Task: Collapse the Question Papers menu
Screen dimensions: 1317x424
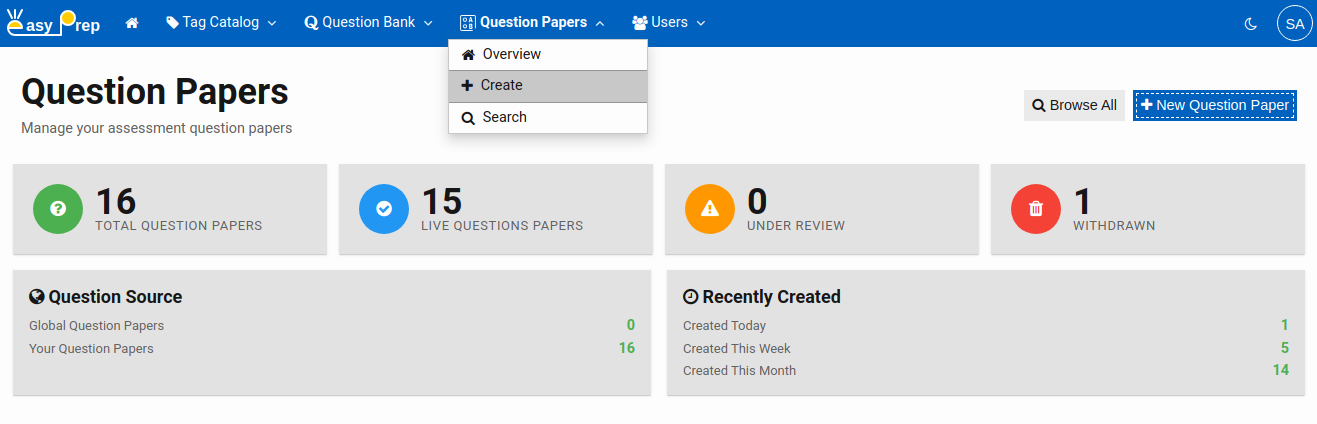Action: tap(532, 22)
